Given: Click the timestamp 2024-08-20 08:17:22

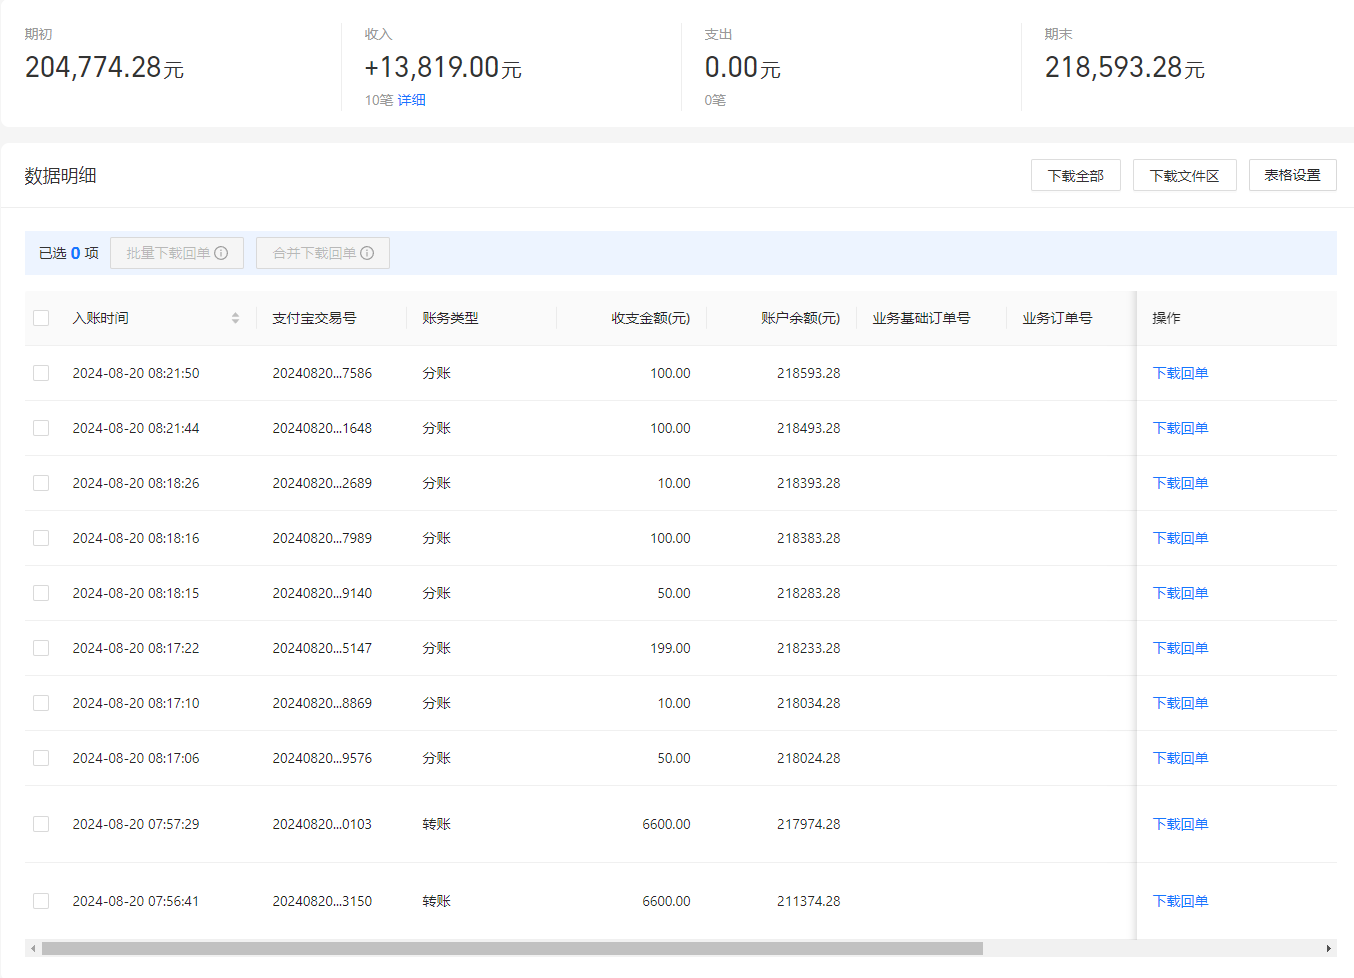Looking at the screenshot, I should [136, 648].
